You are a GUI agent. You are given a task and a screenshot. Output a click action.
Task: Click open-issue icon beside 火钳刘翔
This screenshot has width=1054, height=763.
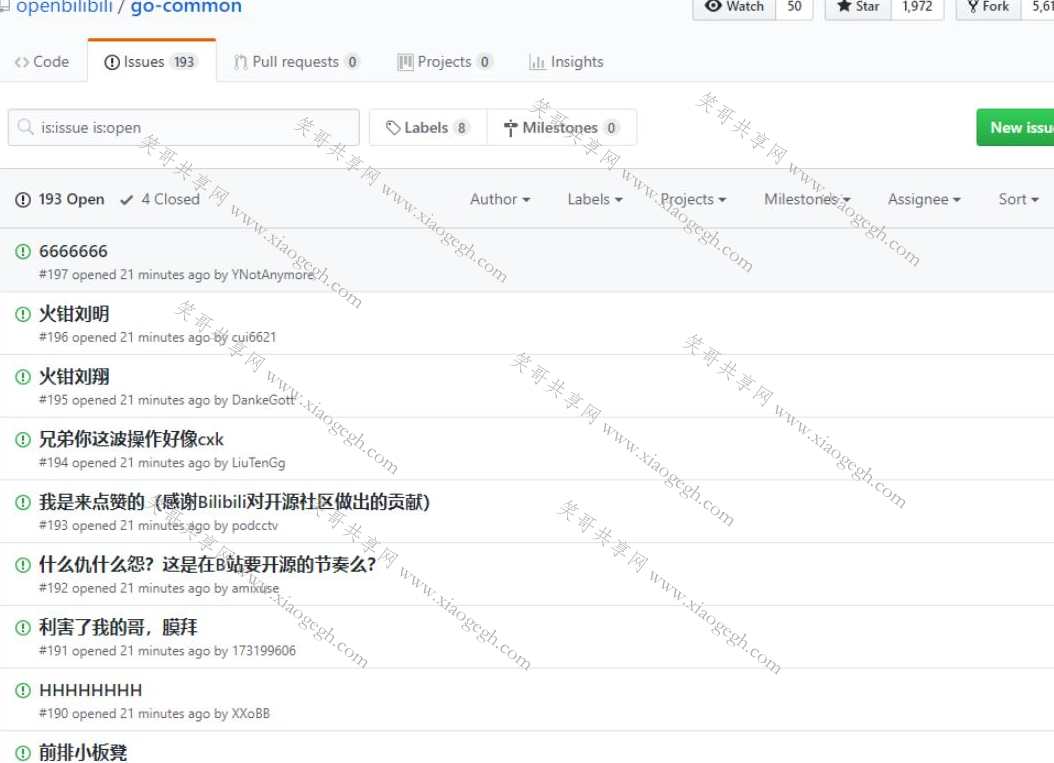click(23, 376)
